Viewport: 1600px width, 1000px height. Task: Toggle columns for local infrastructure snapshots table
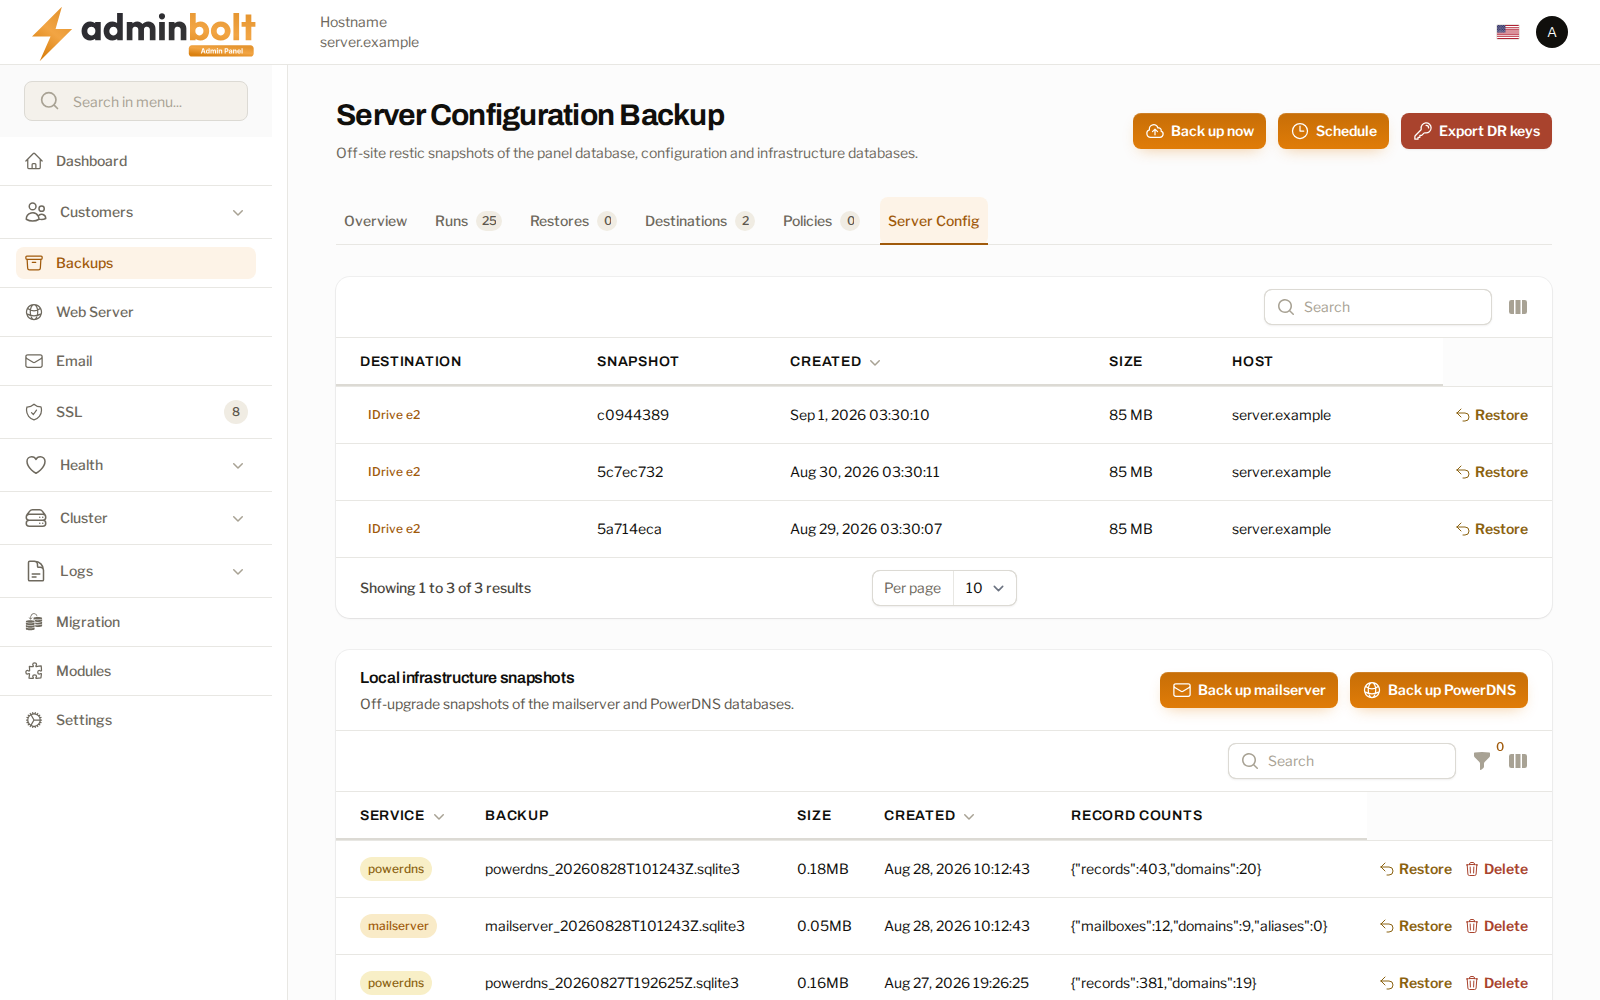point(1518,761)
